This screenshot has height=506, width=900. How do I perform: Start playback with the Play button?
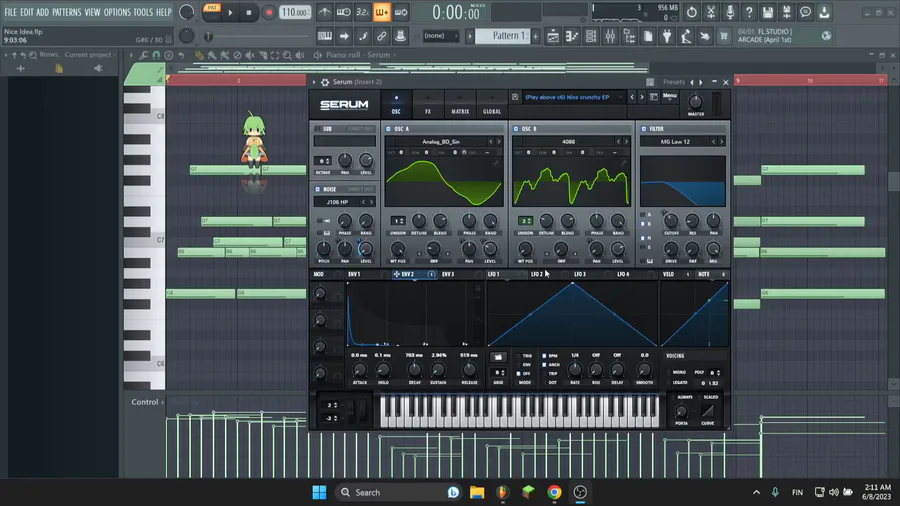click(230, 12)
